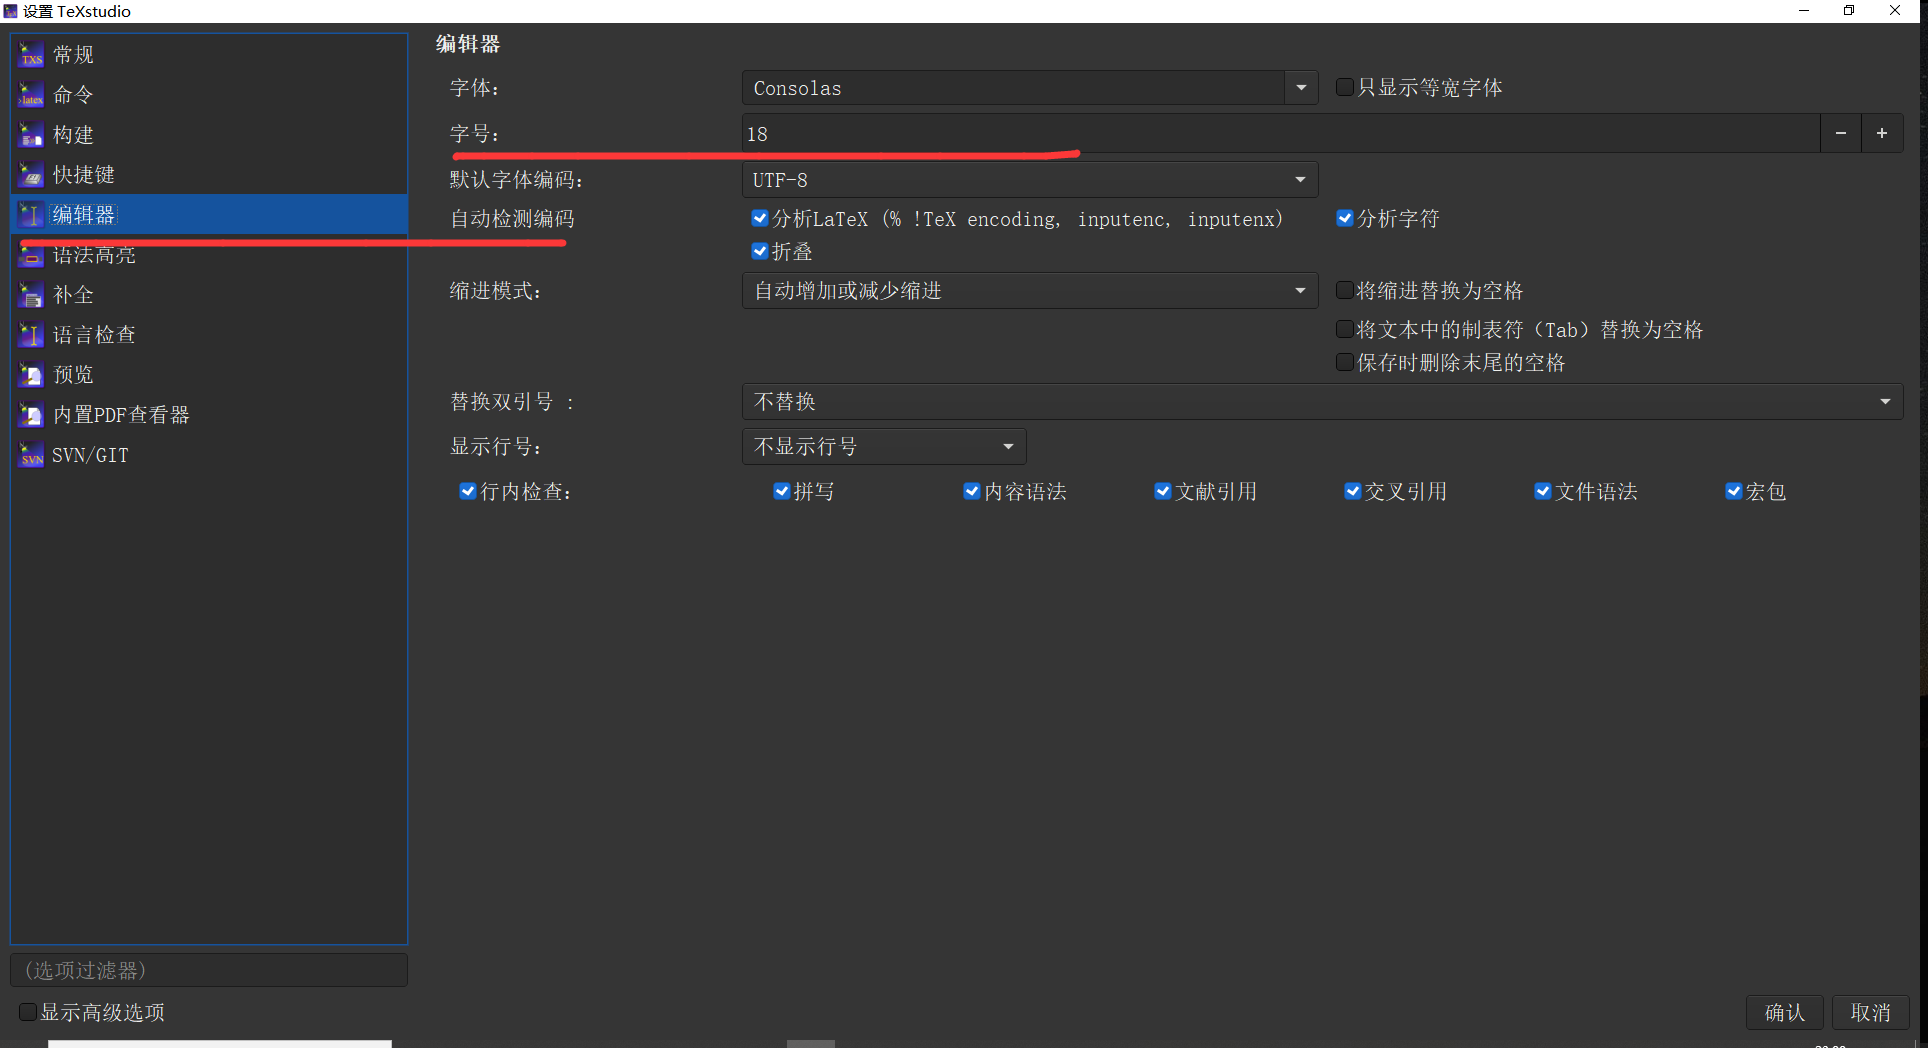
Task: Toggle 分析LaTeX encoding detection checkbox
Action: click(760, 219)
